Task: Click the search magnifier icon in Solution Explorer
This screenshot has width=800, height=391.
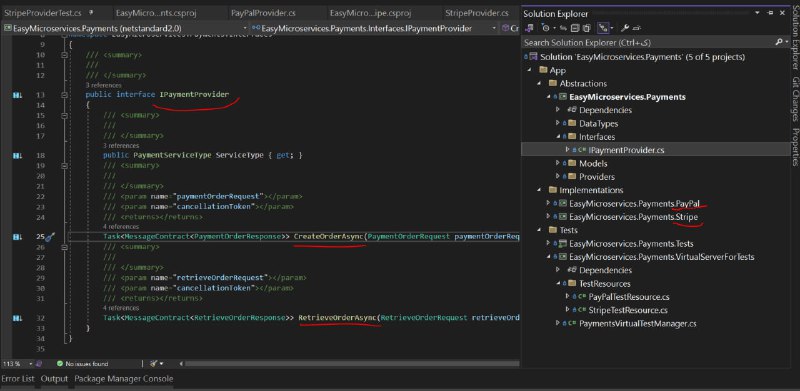Action: [779, 42]
